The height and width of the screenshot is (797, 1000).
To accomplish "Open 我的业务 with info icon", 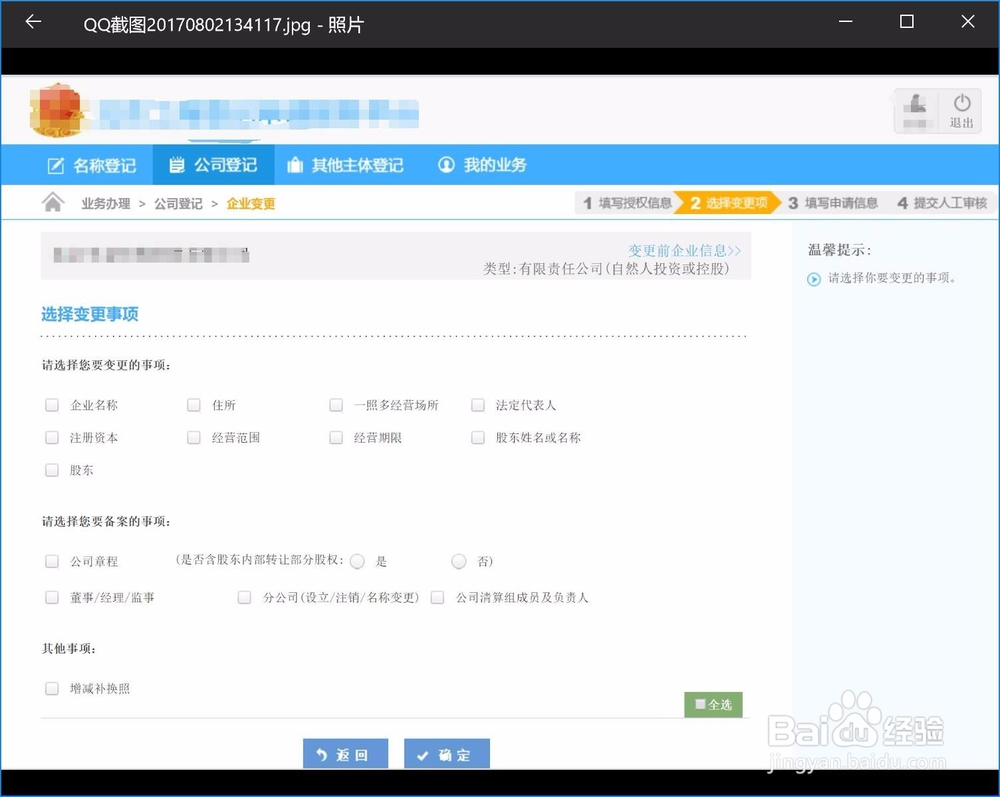I will [x=481, y=165].
